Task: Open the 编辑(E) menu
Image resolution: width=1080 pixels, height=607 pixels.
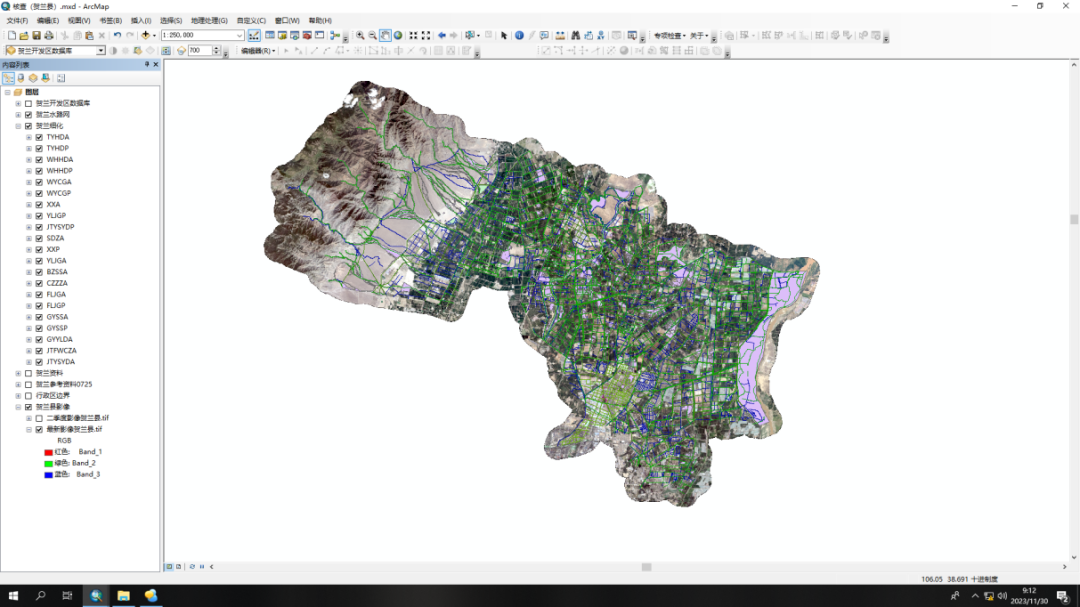Action: click(48, 21)
